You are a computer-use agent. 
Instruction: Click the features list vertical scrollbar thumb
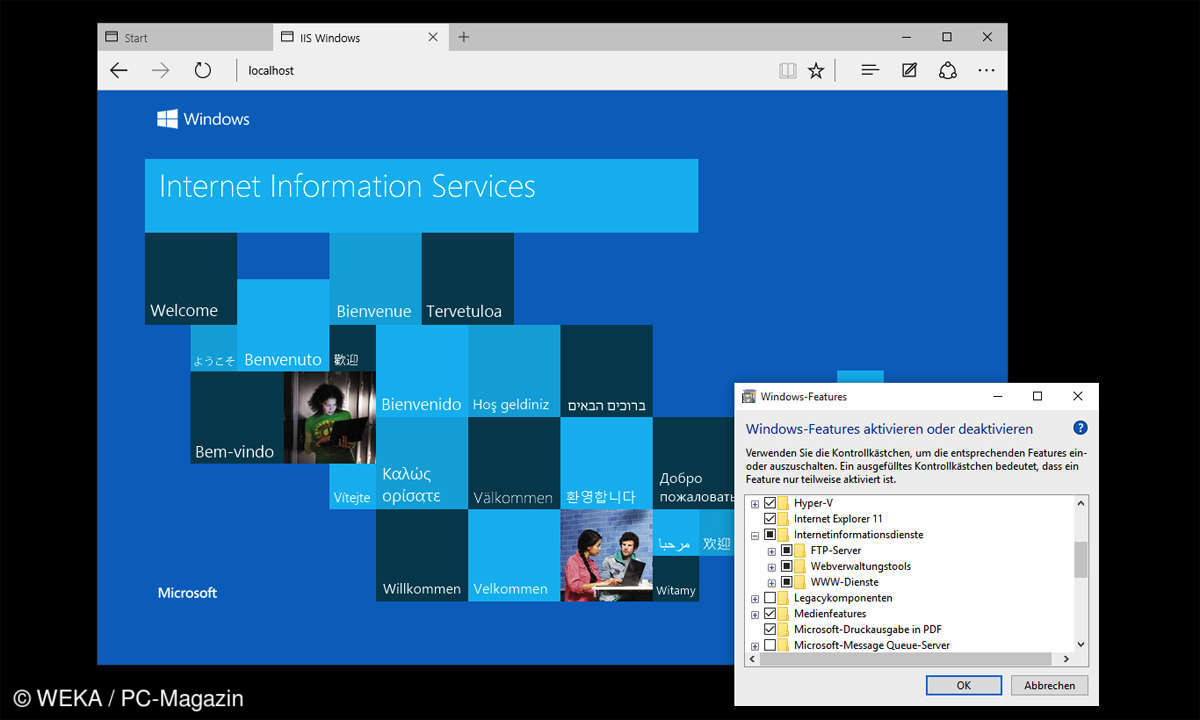[1080, 560]
